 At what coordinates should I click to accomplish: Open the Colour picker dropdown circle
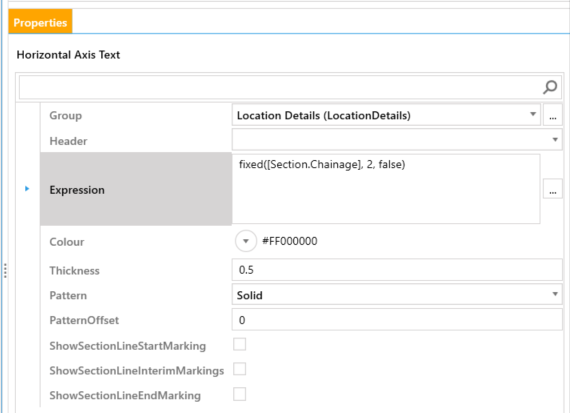(x=246, y=241)
